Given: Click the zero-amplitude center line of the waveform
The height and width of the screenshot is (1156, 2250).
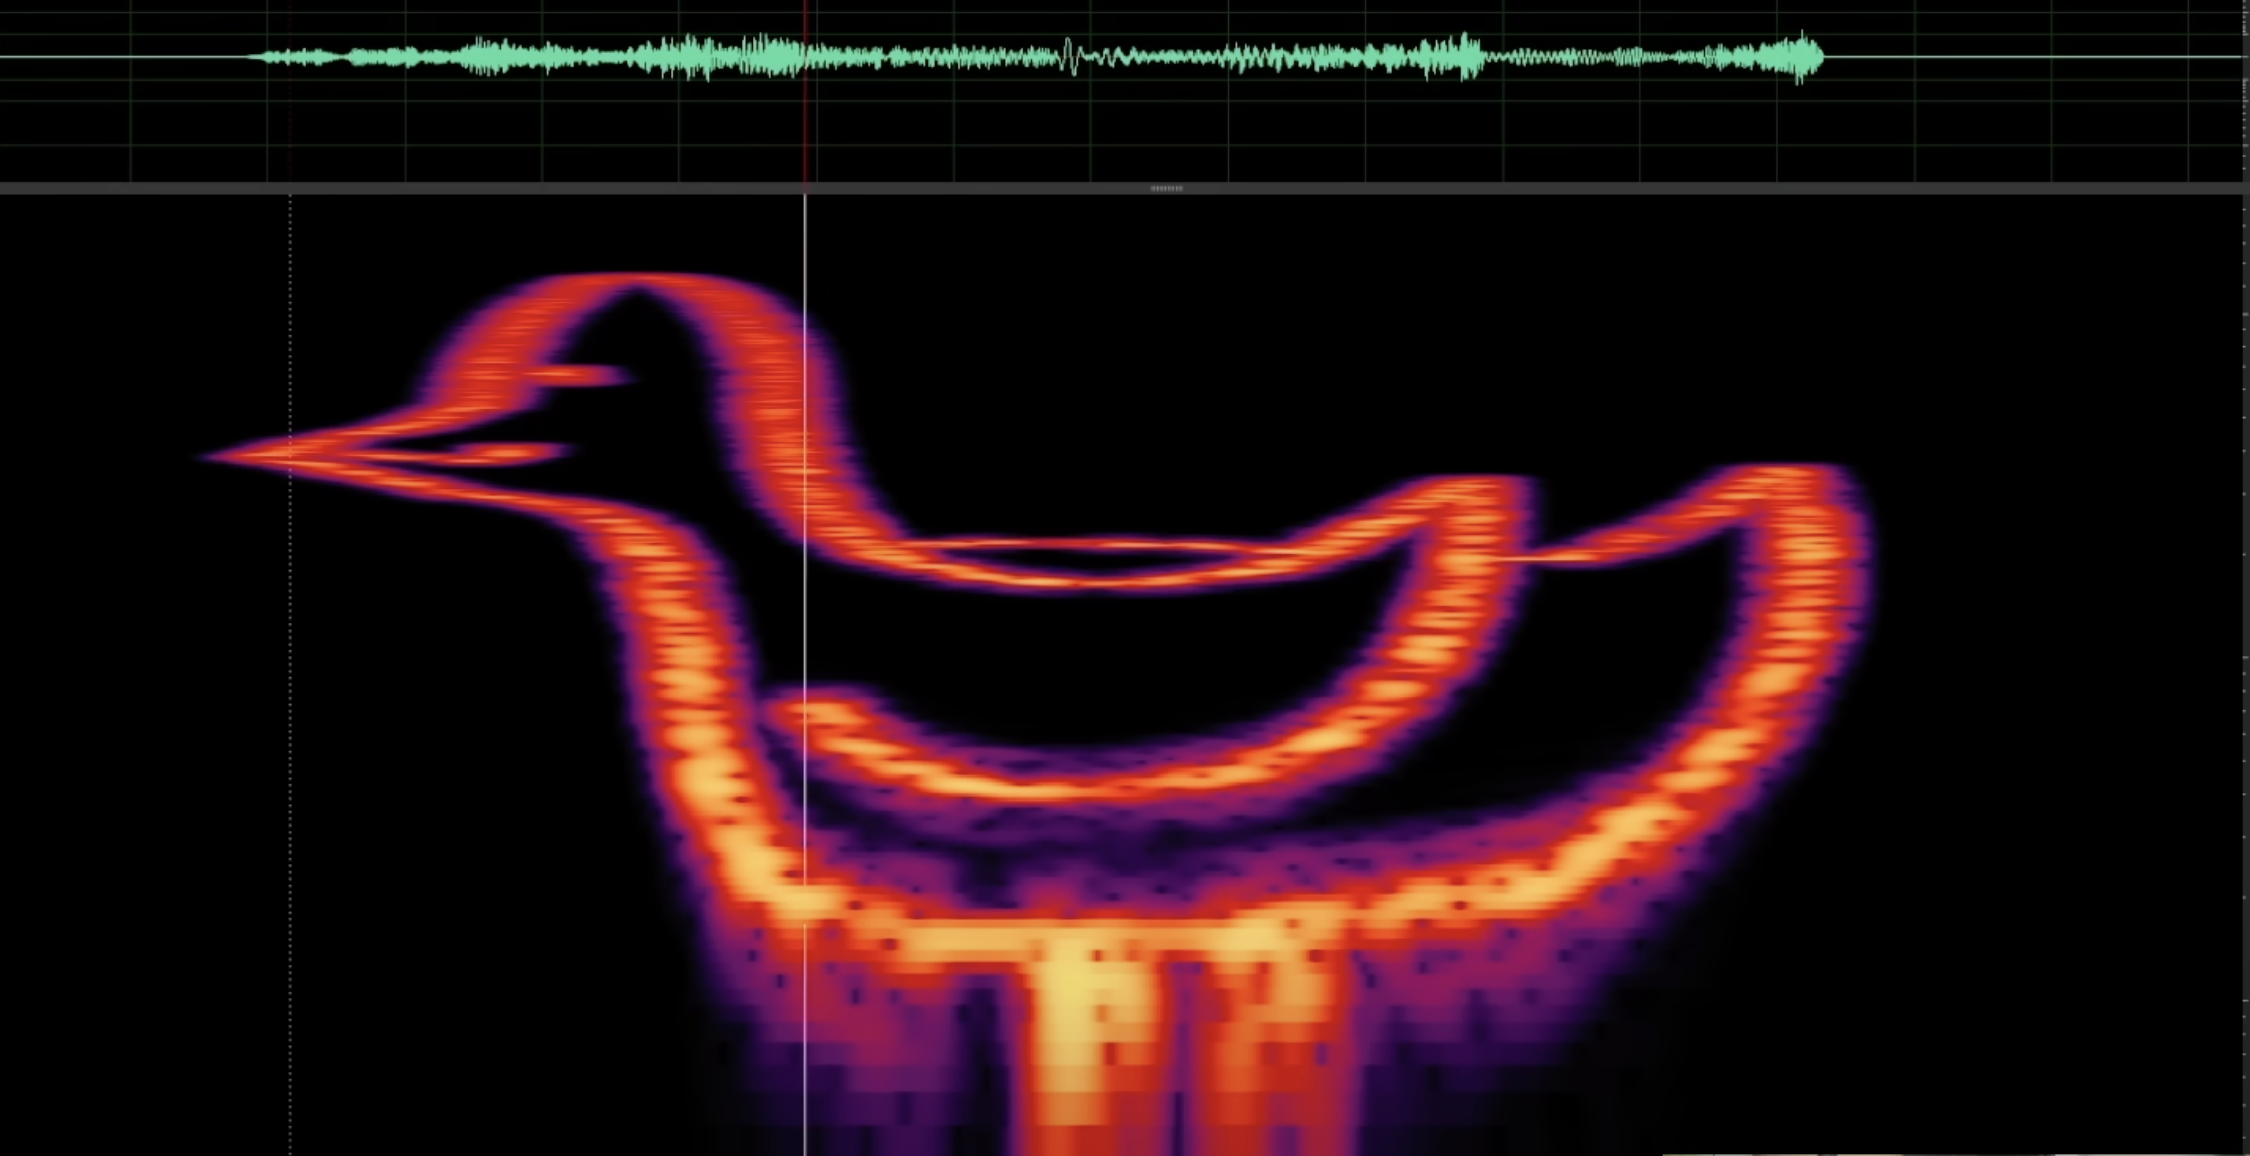Looking at the screenshot, I should [2000, 57].
